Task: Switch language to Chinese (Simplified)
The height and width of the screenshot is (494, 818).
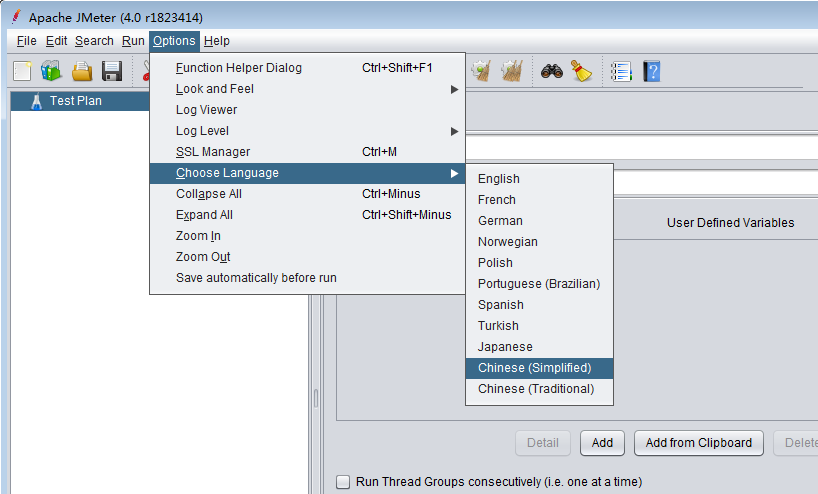Action: click(539, 368)
